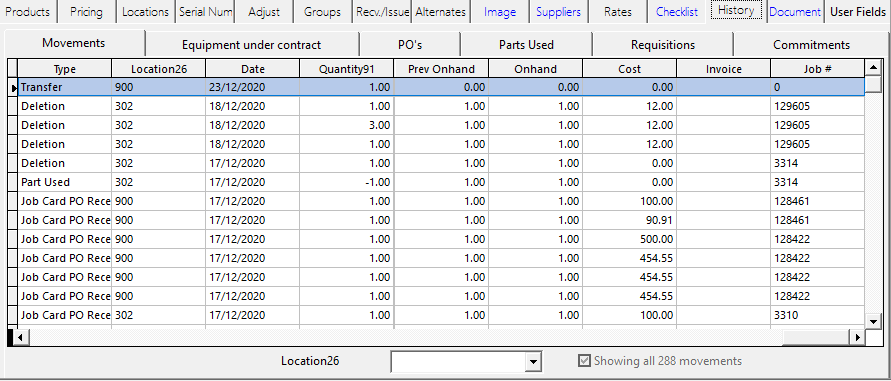
Task: Click quantity 3.00 cell
Action: tap(347, 125)
